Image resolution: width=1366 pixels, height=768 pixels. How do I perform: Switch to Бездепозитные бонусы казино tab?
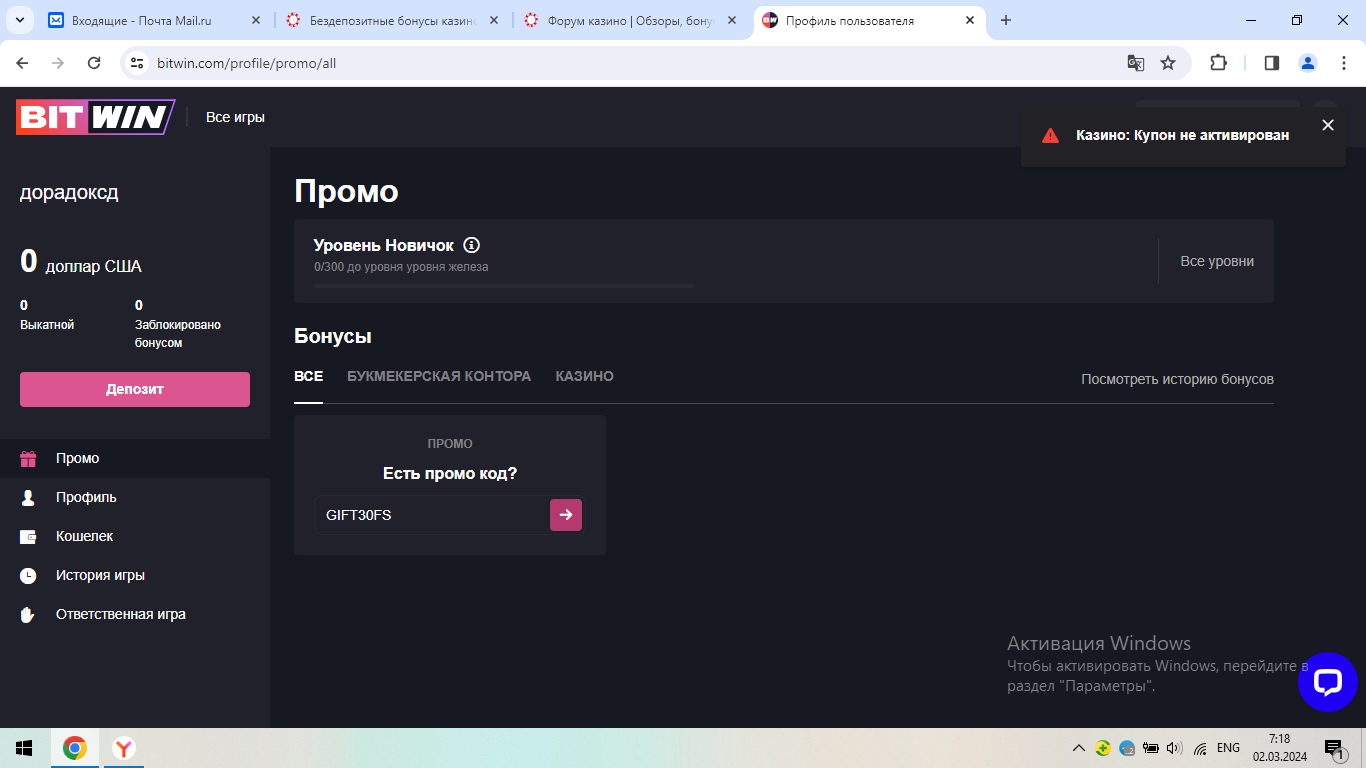tap(392, 20)
